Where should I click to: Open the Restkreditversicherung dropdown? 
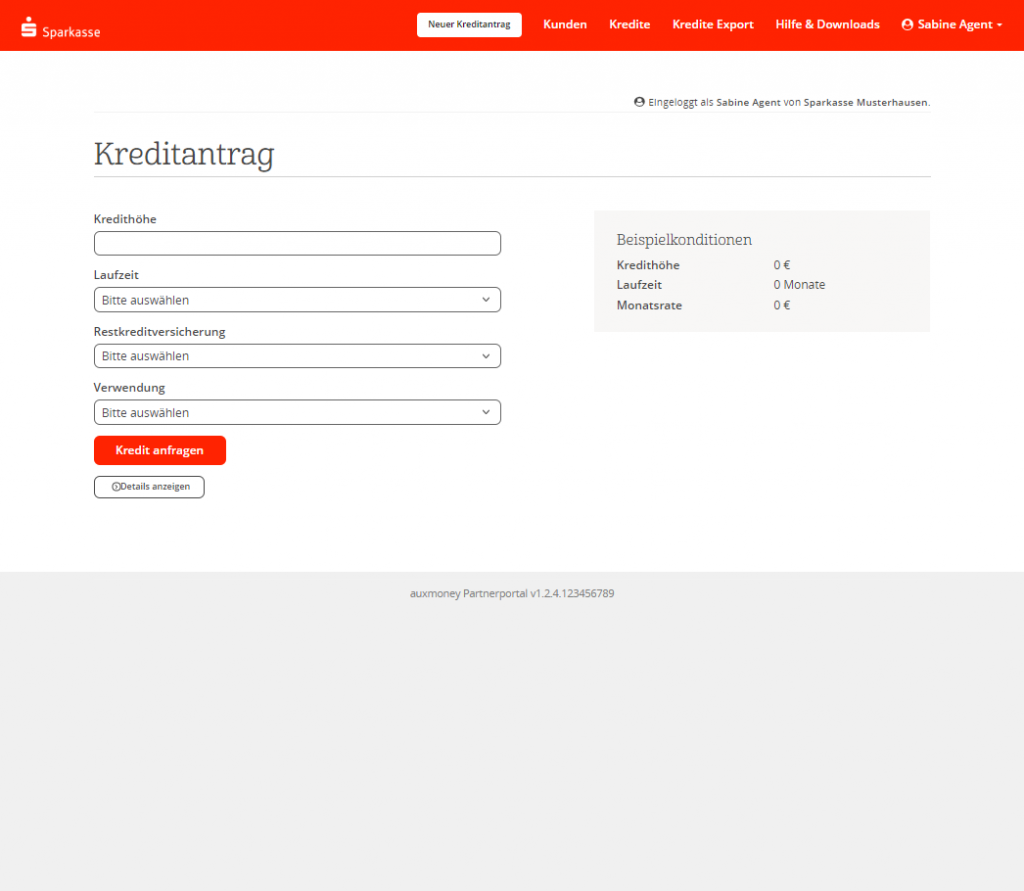[x=297, y=356]
